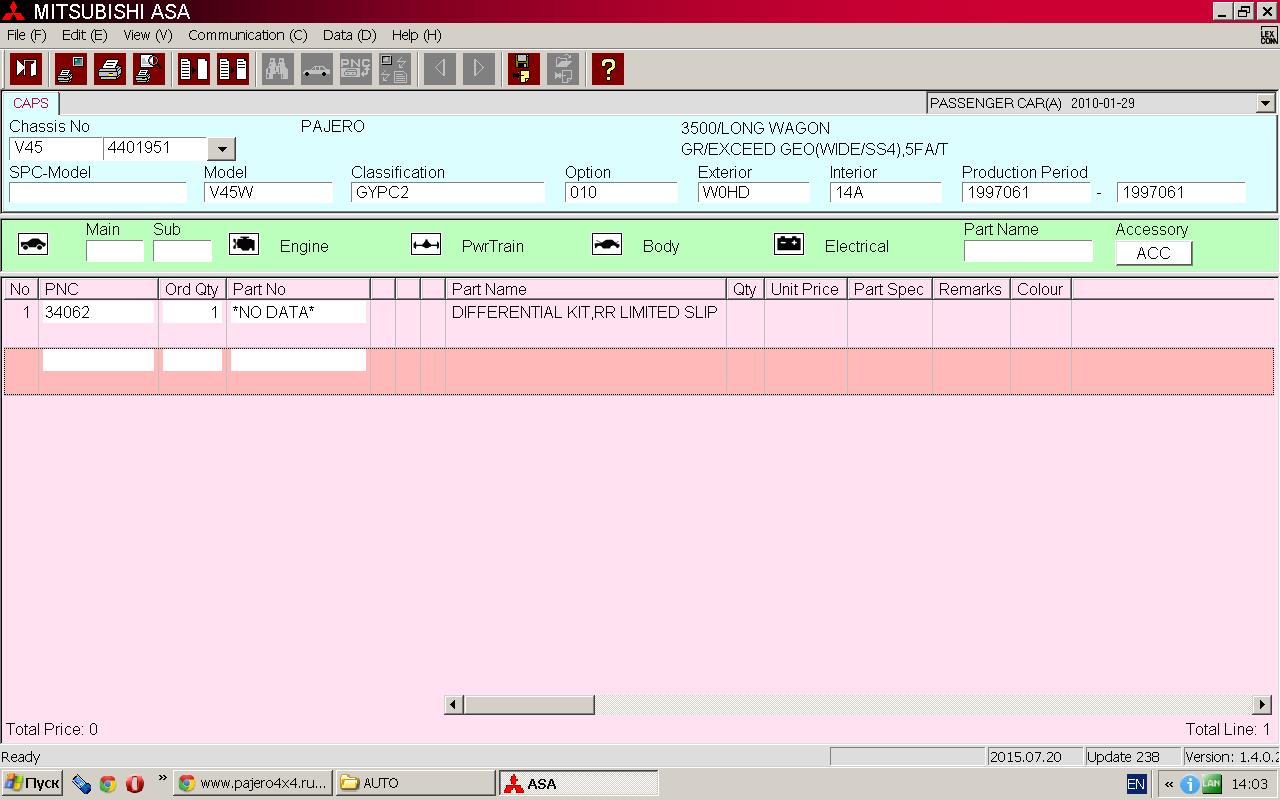Select the Body group icon
1280x800 pixels.
click(x=607, y=245)
